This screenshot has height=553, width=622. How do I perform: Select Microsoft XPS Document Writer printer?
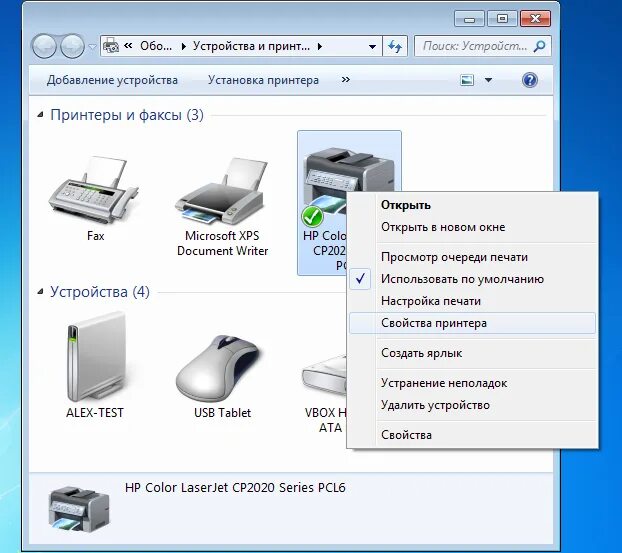click(x=221, y=191)
